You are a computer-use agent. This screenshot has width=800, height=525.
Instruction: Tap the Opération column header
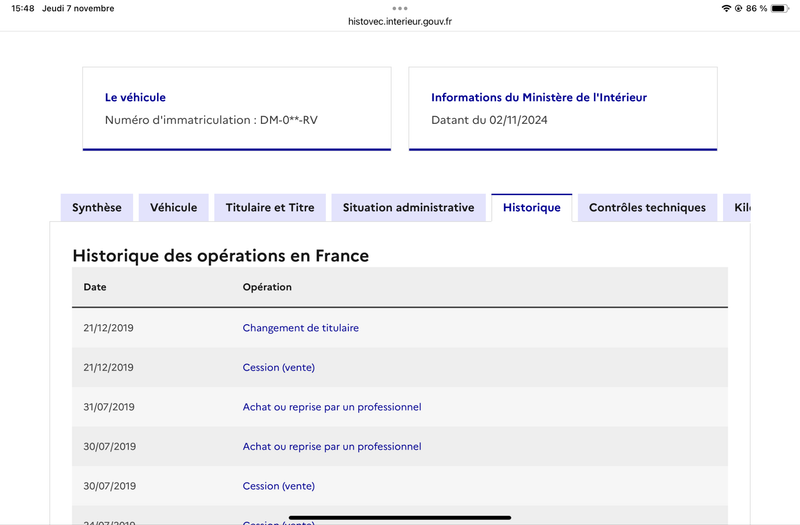tap(267, 287)
